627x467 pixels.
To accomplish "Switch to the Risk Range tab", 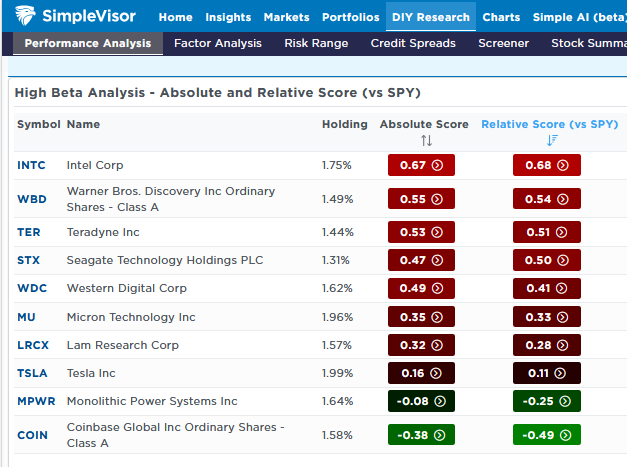I will pyautogui.click(x=316, y=43).
